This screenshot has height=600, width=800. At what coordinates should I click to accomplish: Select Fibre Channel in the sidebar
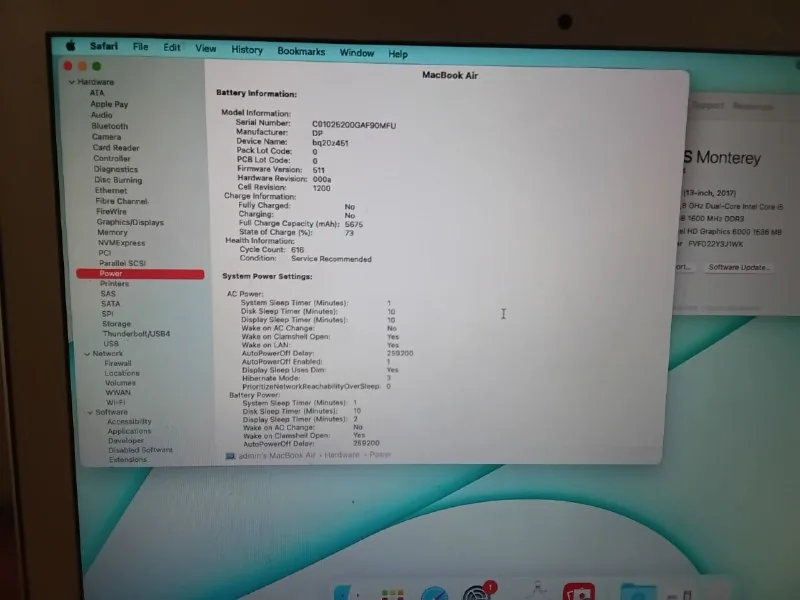point(121,201)
